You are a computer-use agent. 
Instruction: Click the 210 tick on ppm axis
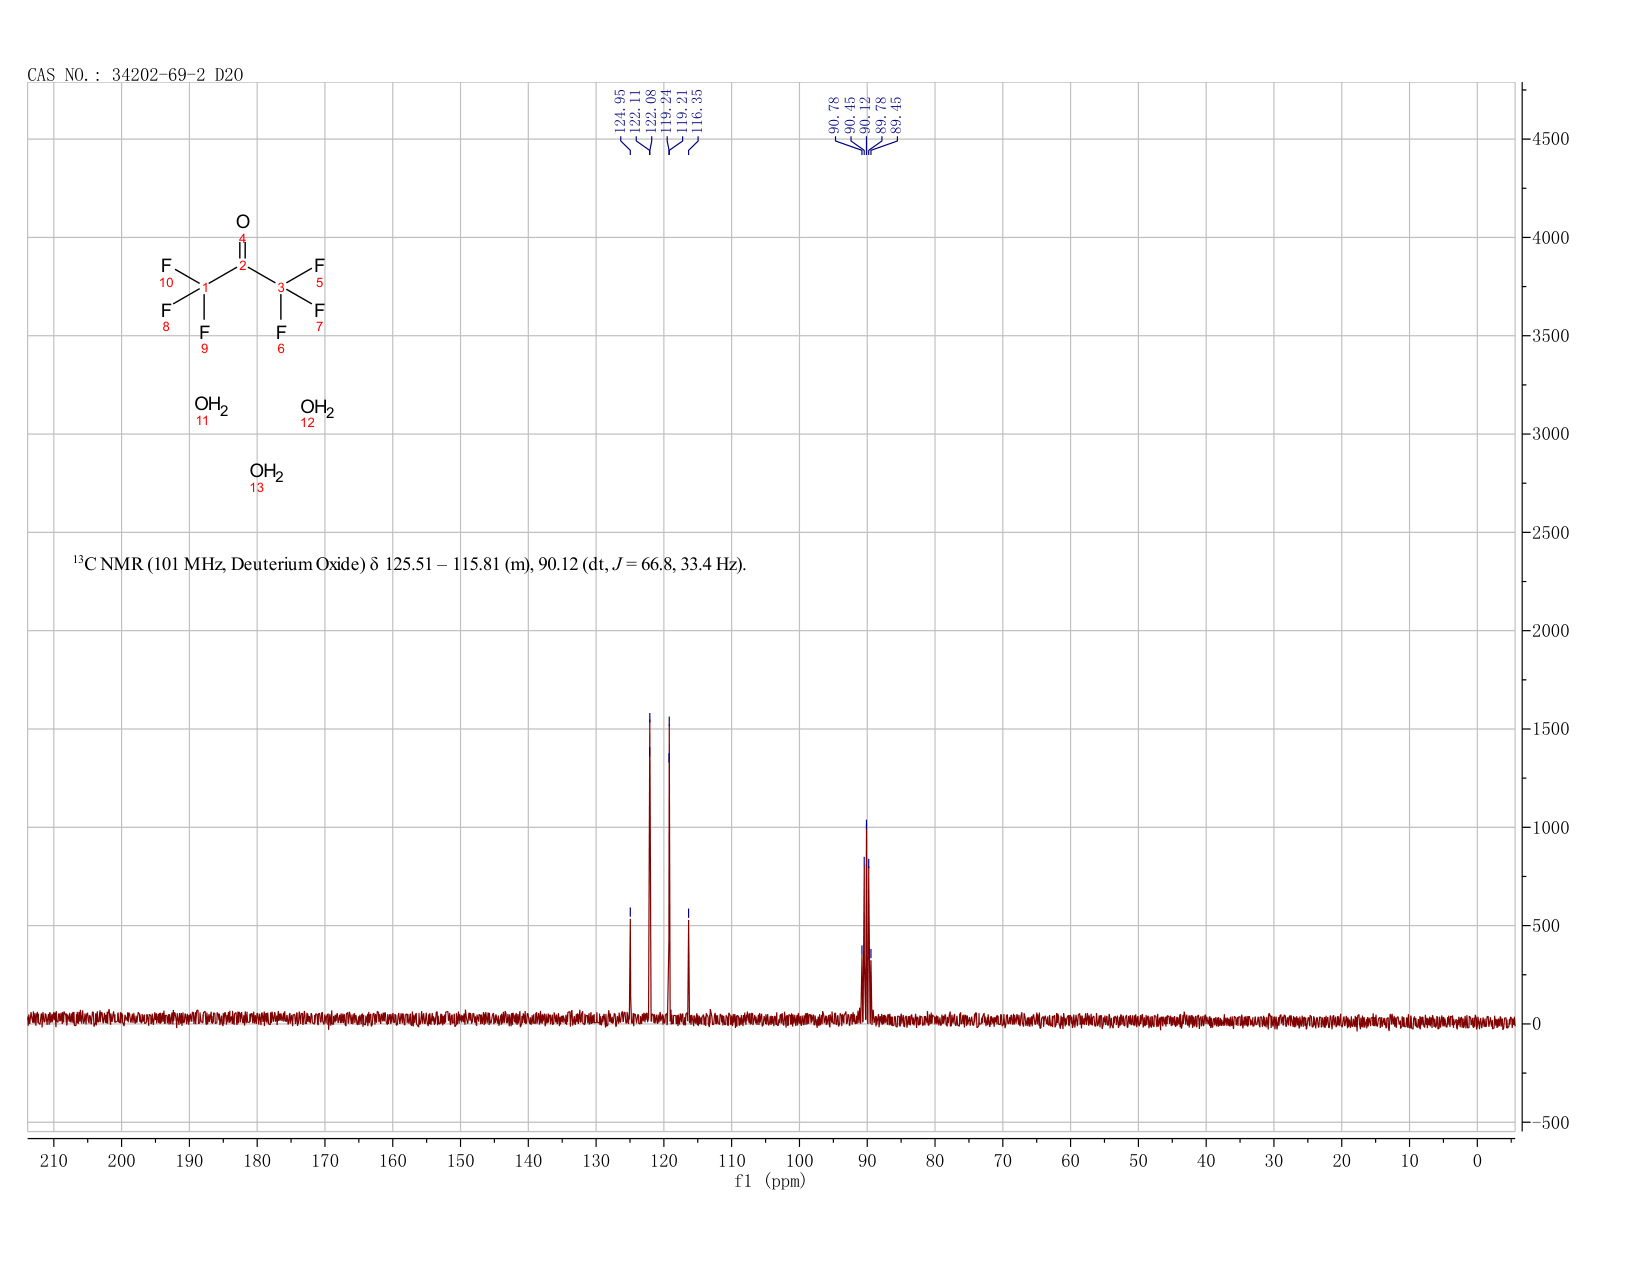pos(54,1160)
